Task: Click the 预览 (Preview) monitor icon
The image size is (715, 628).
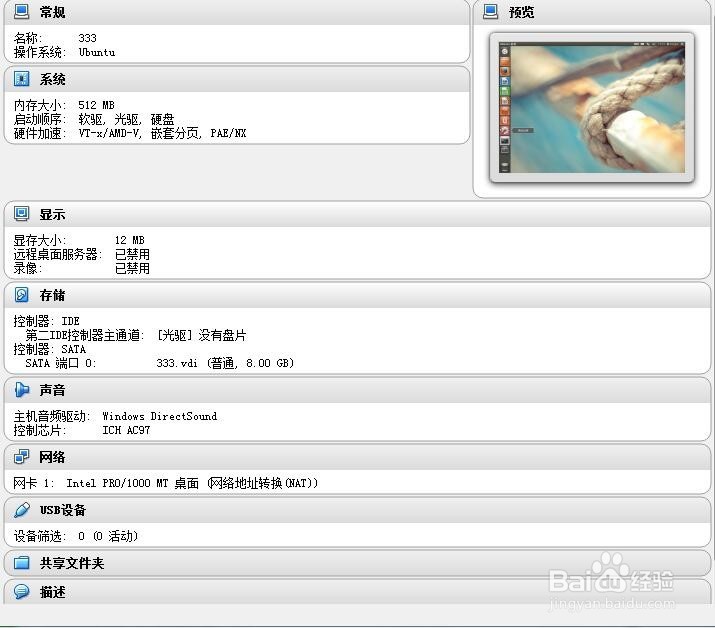Action: [x=491, y=11]
